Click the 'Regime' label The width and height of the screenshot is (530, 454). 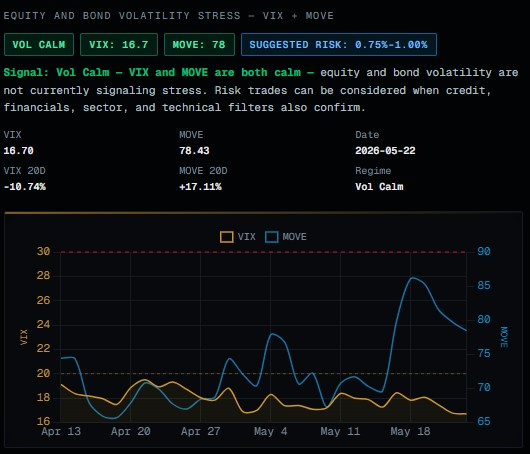click(373, 171)
